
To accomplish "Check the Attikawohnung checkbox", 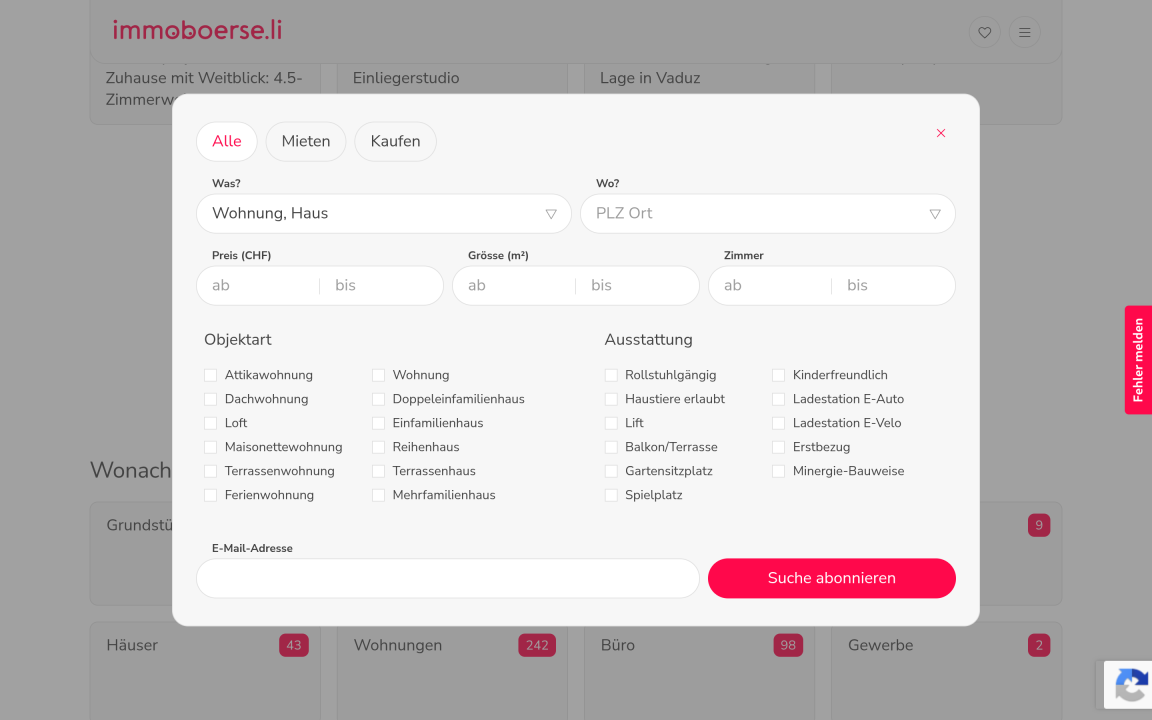I will pos(211,375).
